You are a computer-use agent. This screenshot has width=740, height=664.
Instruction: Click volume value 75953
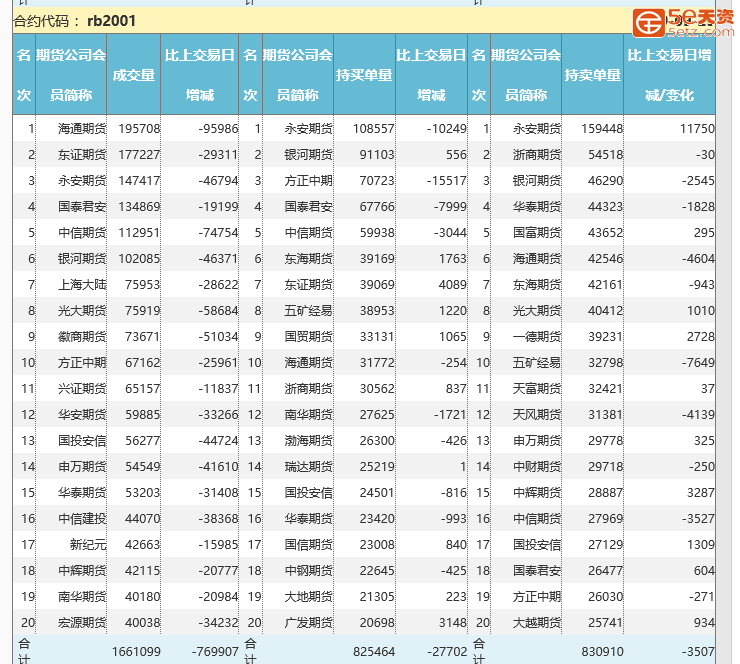[143, 285]
